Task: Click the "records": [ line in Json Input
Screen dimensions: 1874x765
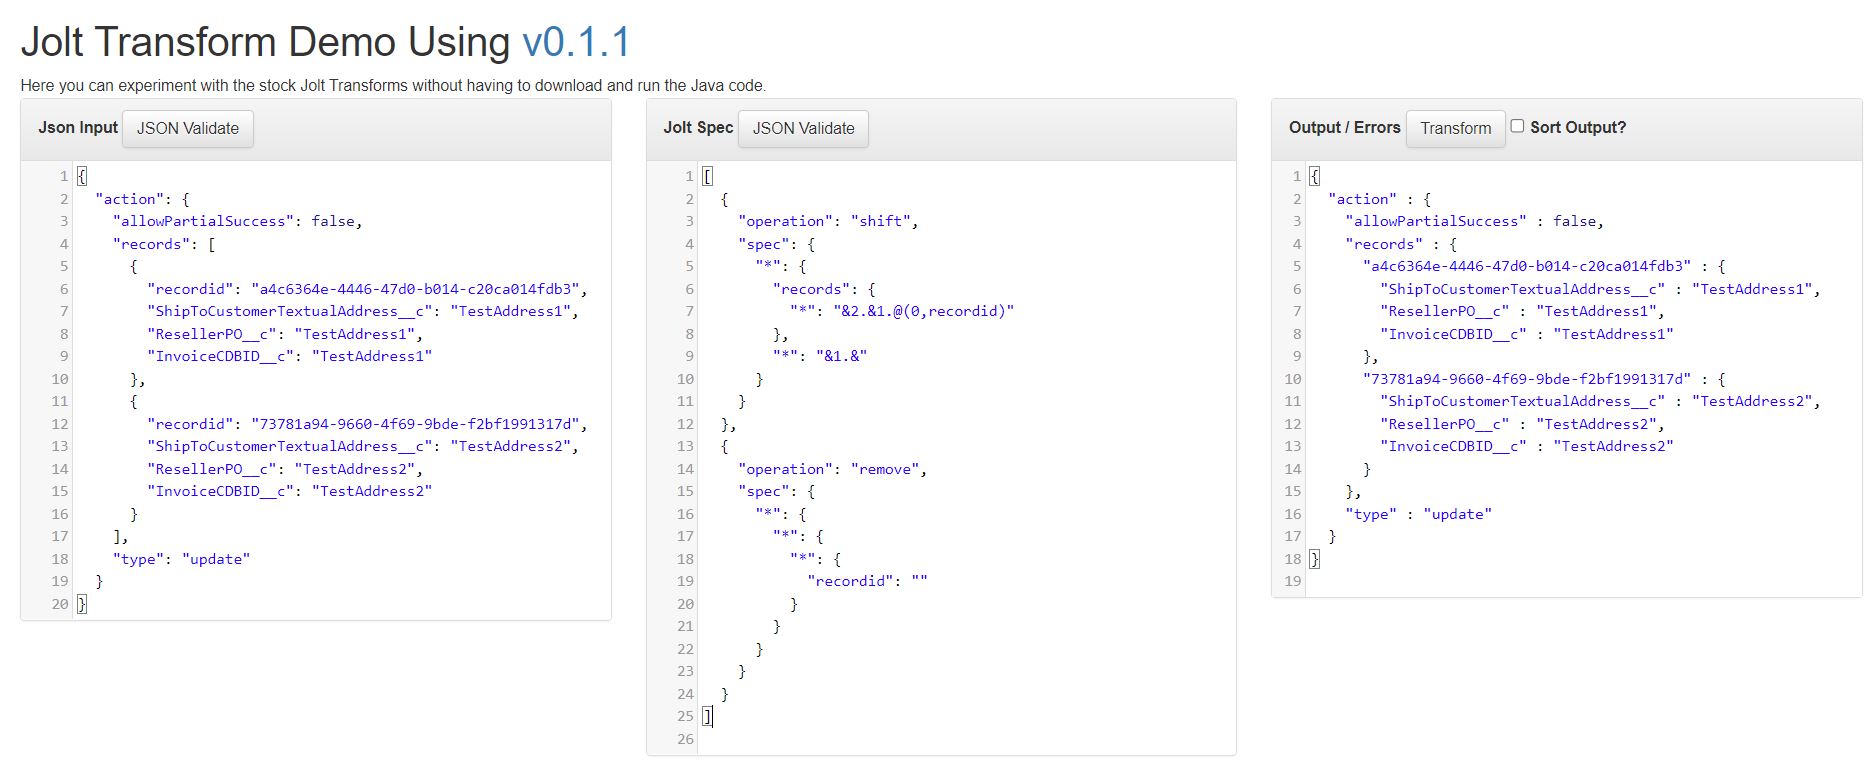Action: point(164,244)
